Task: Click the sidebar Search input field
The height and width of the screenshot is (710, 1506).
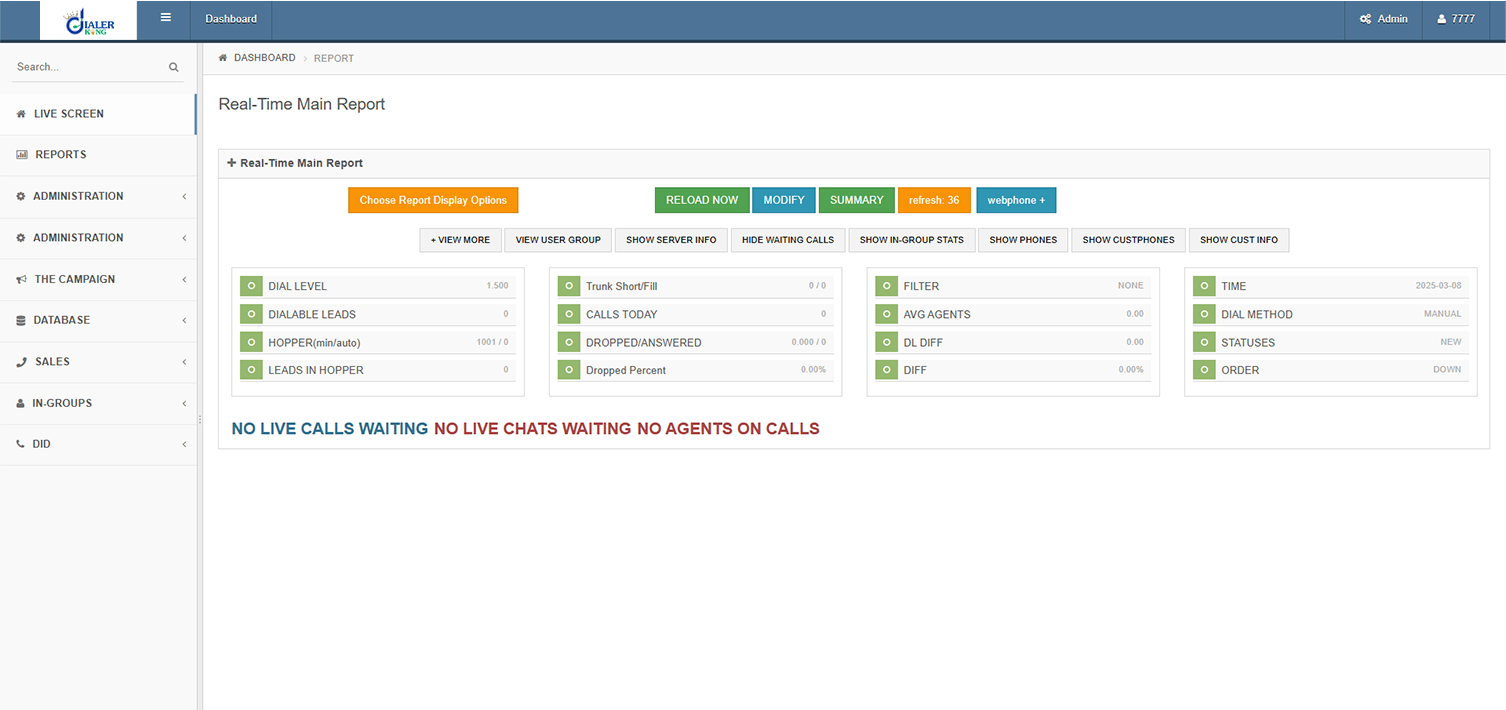Action: pos(88,67)
